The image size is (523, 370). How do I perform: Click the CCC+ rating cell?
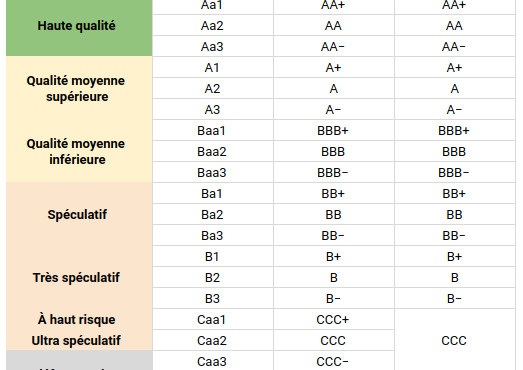click(334, 320)
